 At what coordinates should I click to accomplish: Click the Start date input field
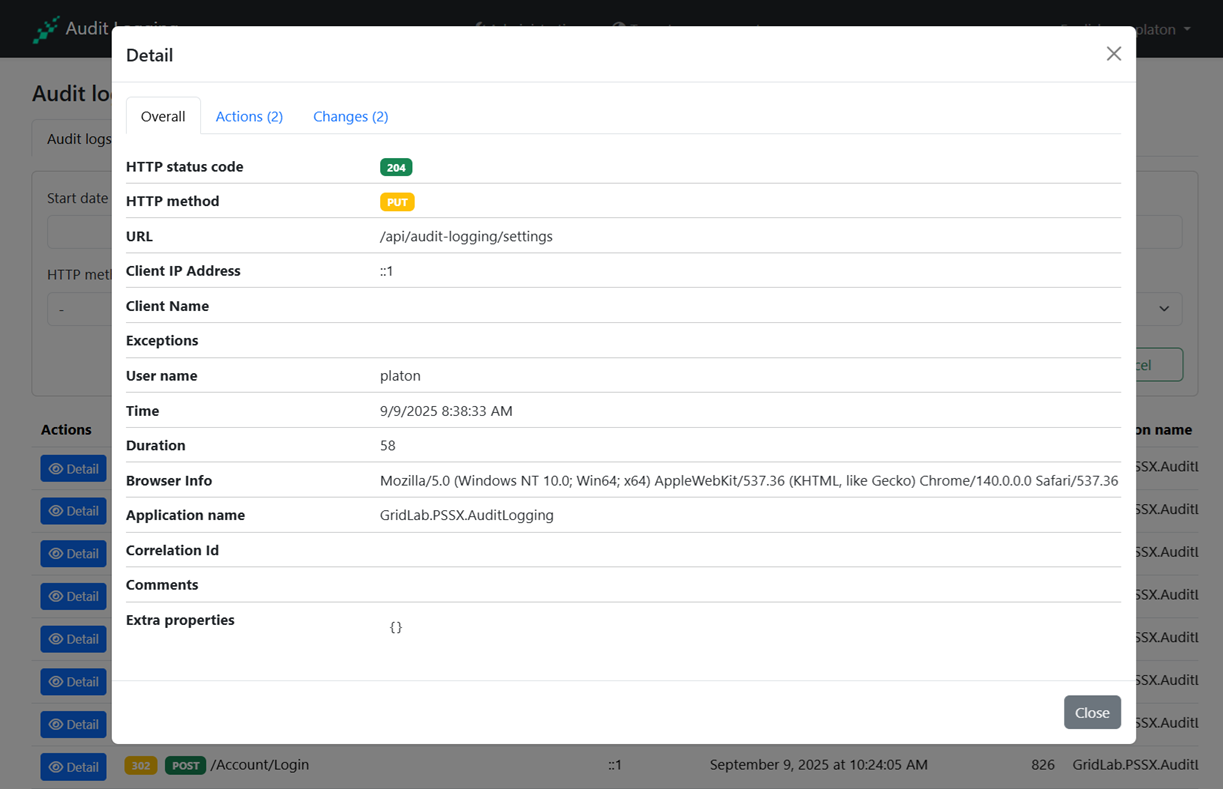pyautogui.click(x=78, y=232)
